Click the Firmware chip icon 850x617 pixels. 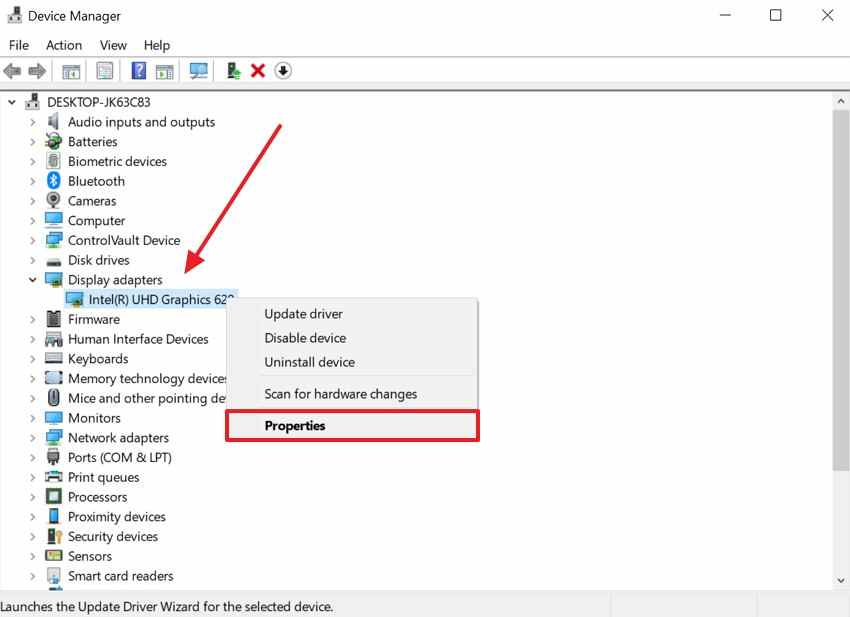(x=53, y=319)
